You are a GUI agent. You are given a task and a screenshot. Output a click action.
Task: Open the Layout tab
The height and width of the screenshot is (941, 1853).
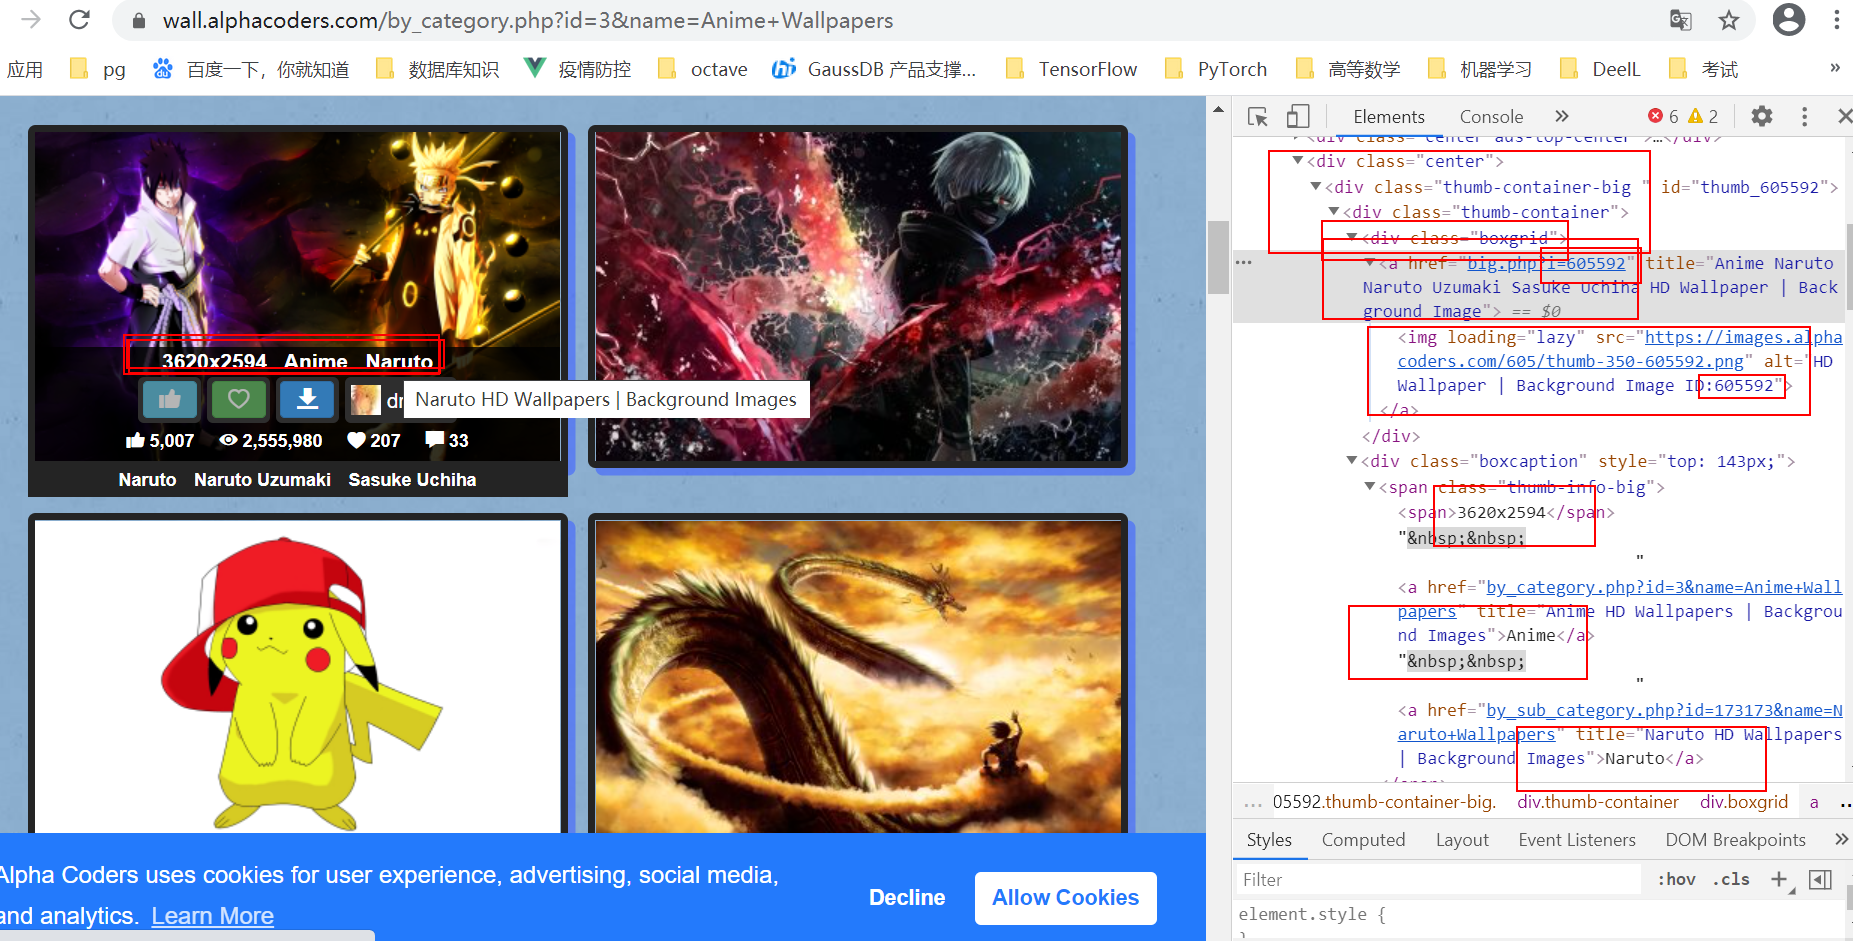click(1462, 840)
